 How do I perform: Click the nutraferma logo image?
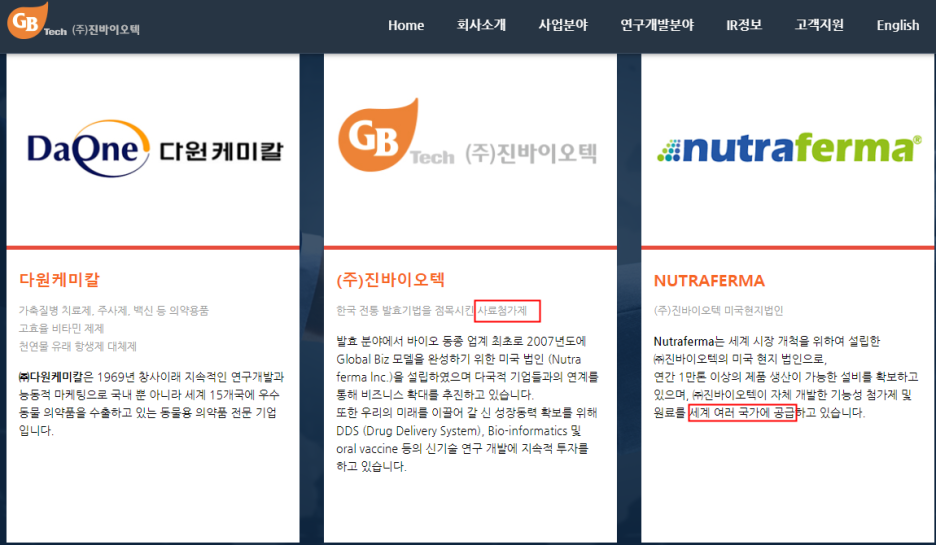789,148
